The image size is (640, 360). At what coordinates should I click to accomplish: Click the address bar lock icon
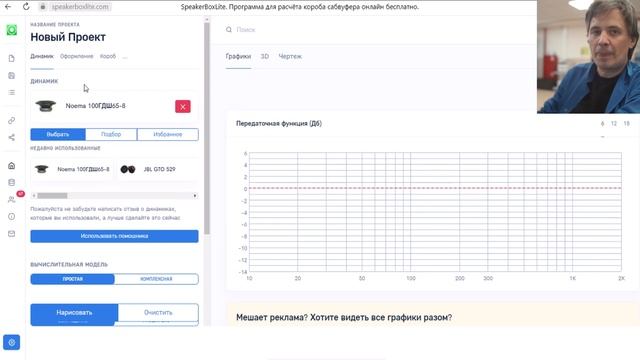pos(43,7)
